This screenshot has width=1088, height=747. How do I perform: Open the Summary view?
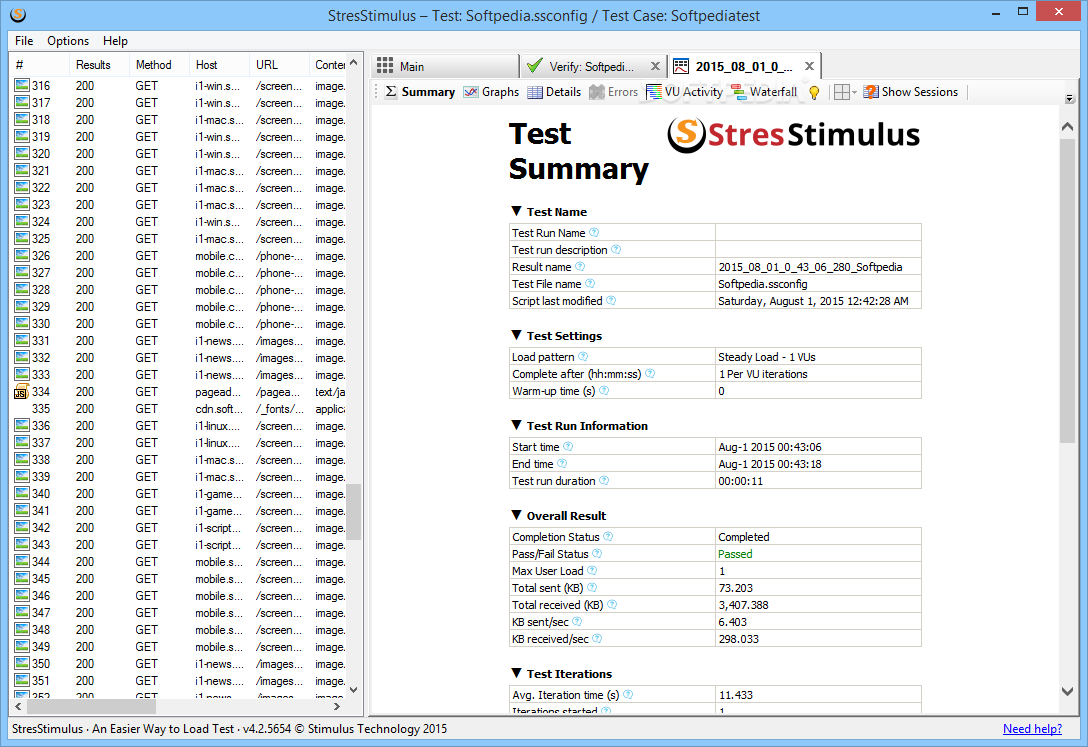420,92
